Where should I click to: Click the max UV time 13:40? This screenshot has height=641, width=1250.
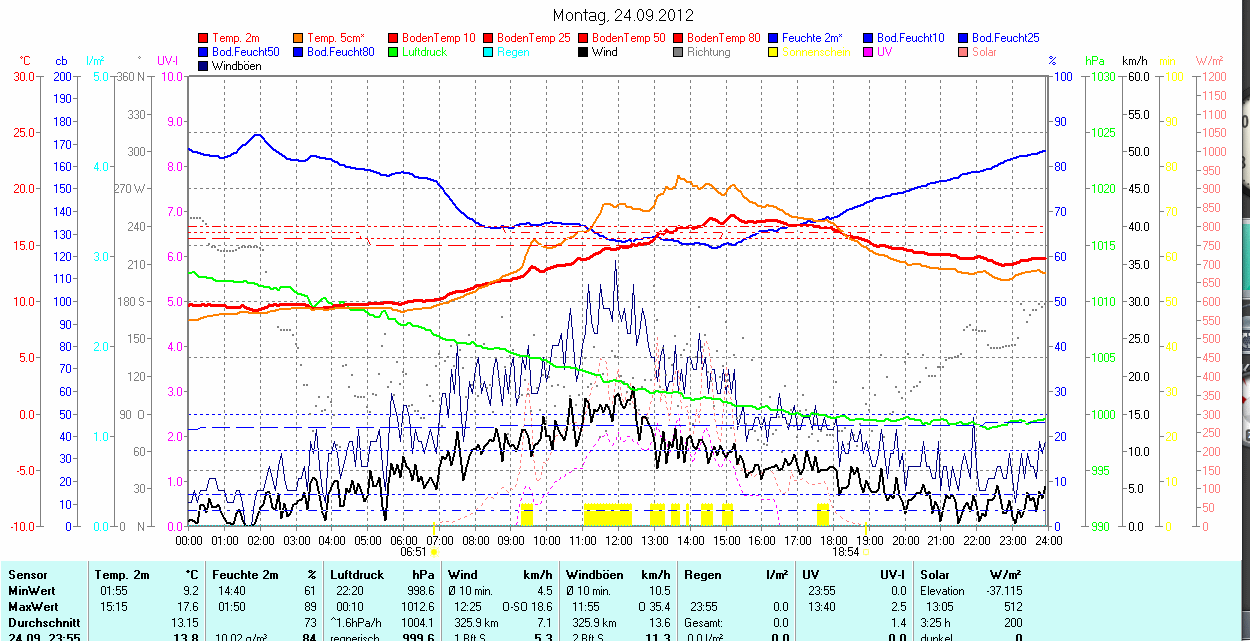(x=823, y=607)
